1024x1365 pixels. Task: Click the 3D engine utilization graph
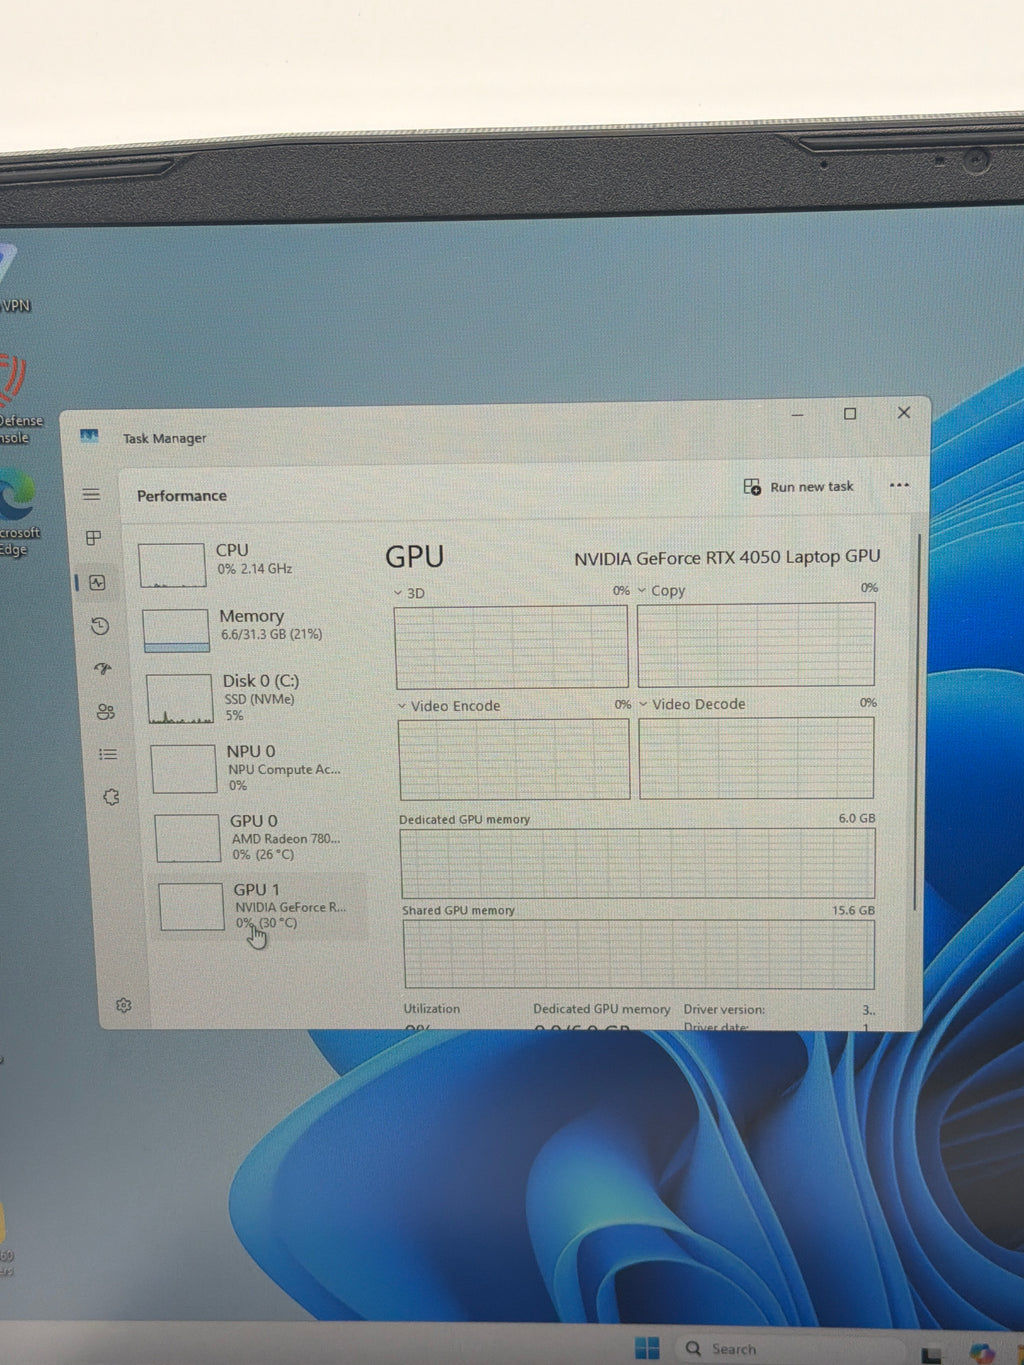tap(511, 646)
